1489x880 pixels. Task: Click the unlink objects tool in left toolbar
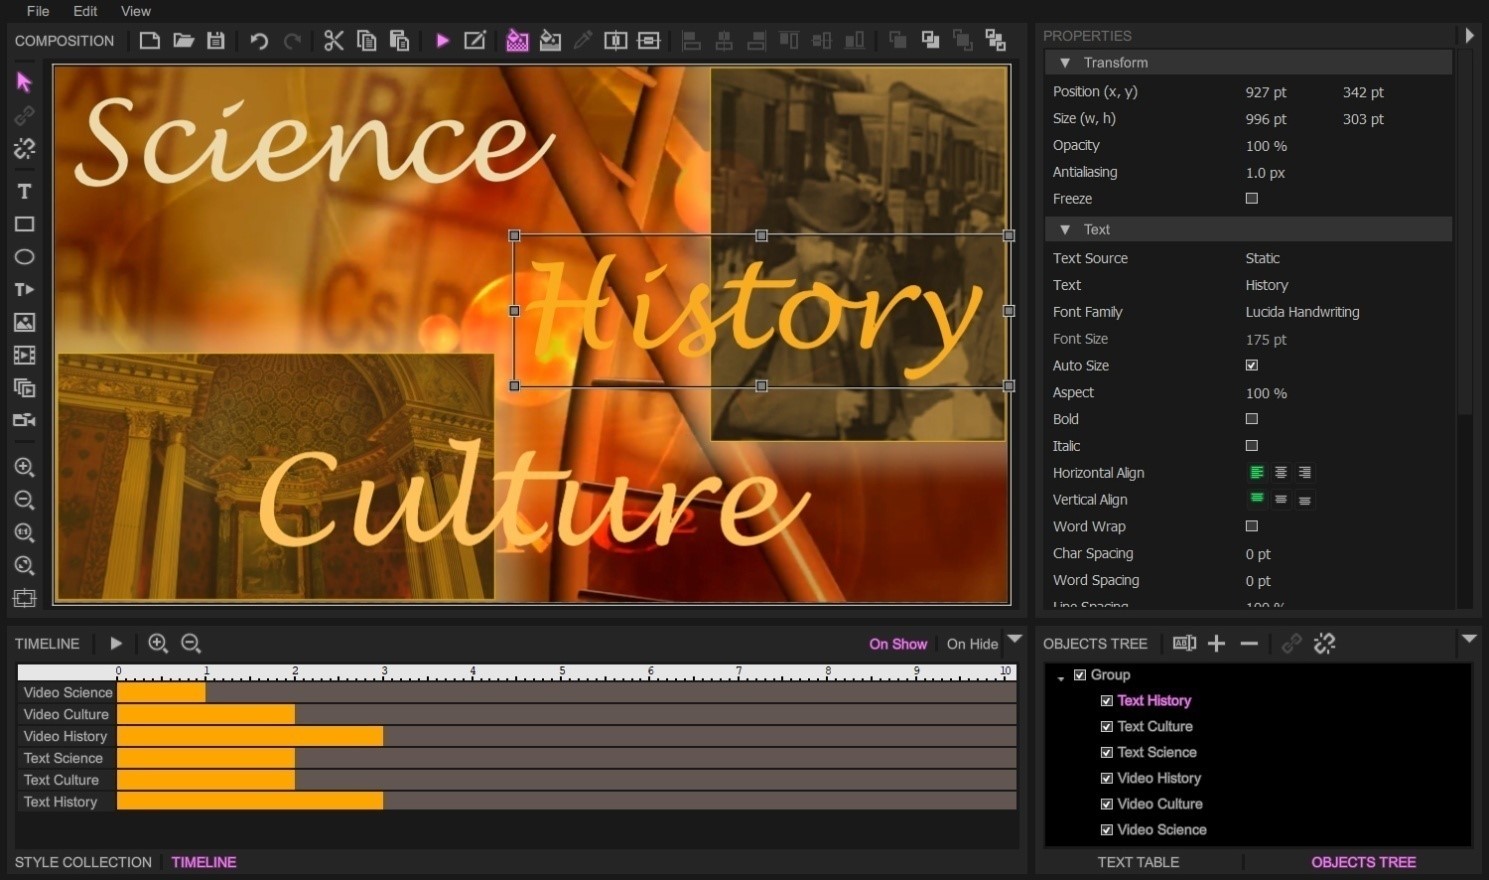coord(24,149)
